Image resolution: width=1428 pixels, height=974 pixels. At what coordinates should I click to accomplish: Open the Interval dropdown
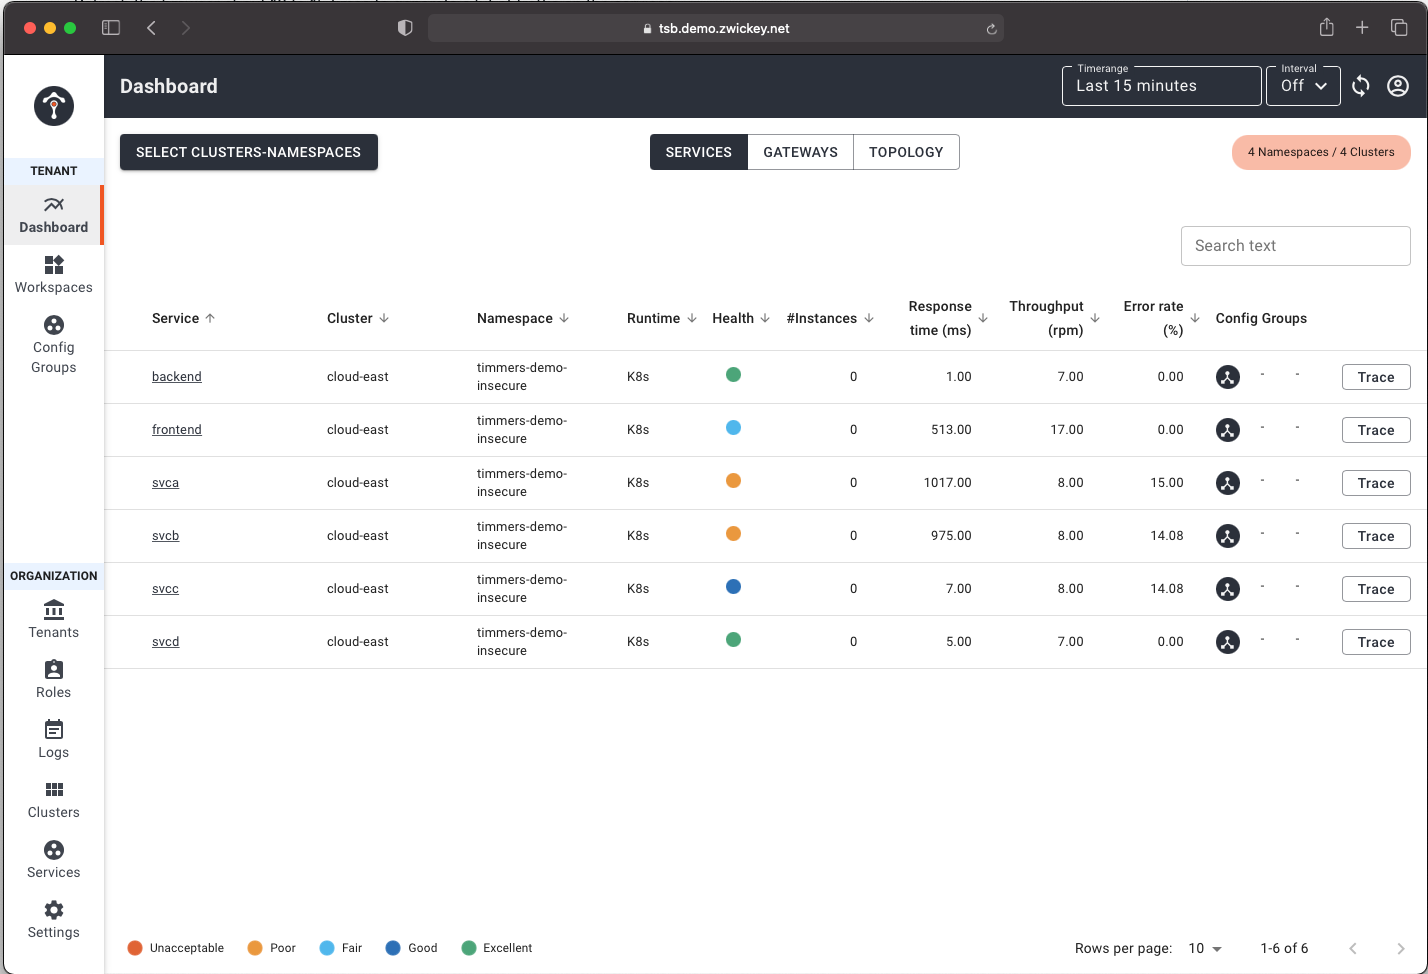coord(1304,86)
